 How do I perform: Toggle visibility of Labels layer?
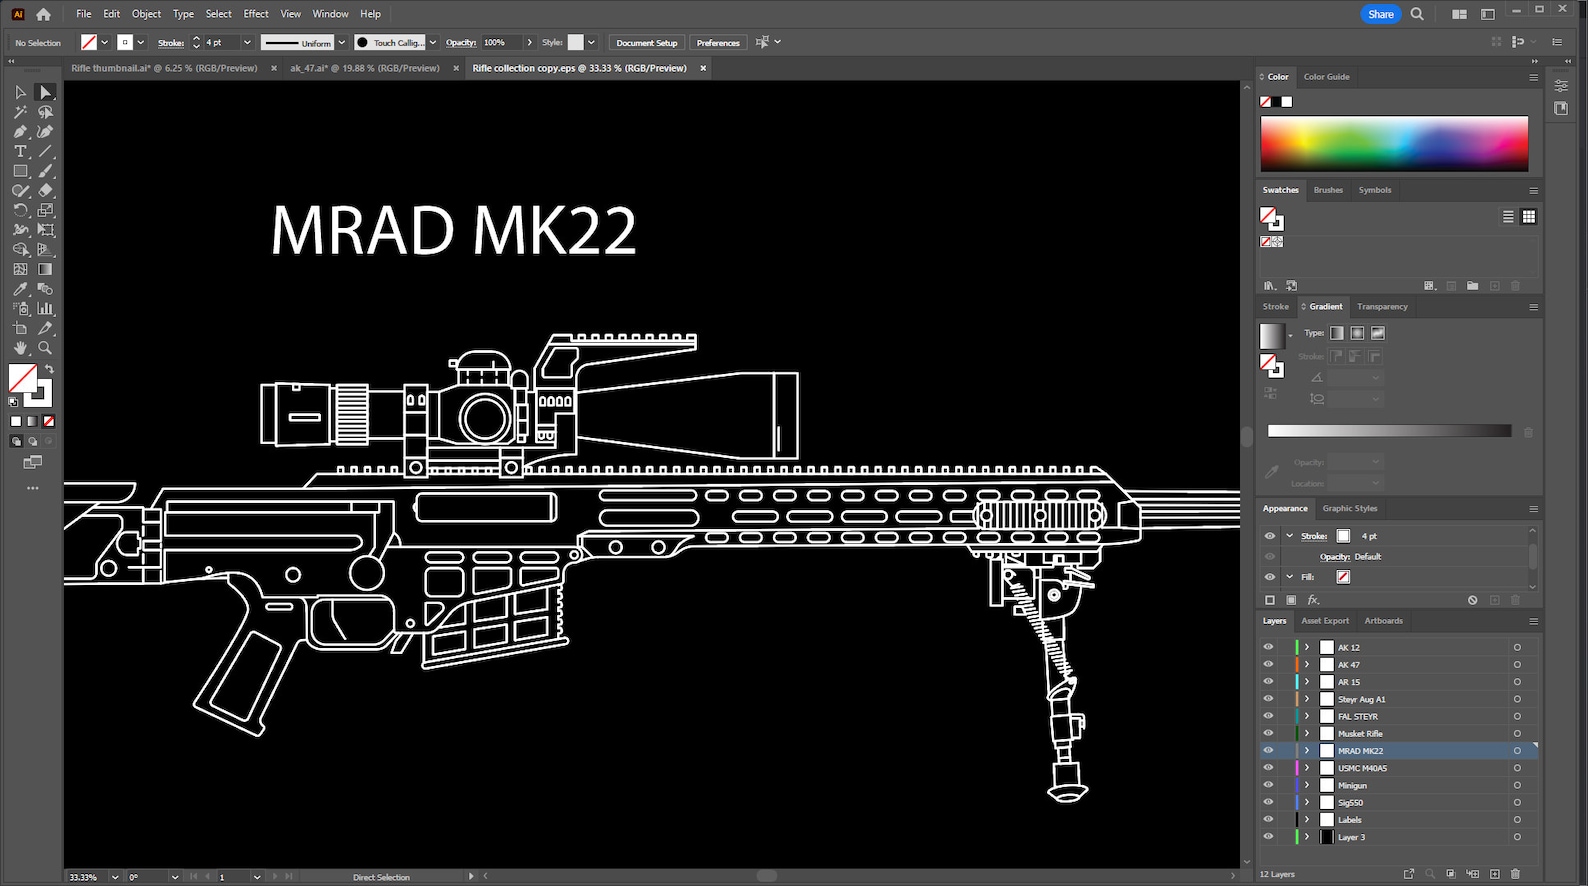[1268, 819]
